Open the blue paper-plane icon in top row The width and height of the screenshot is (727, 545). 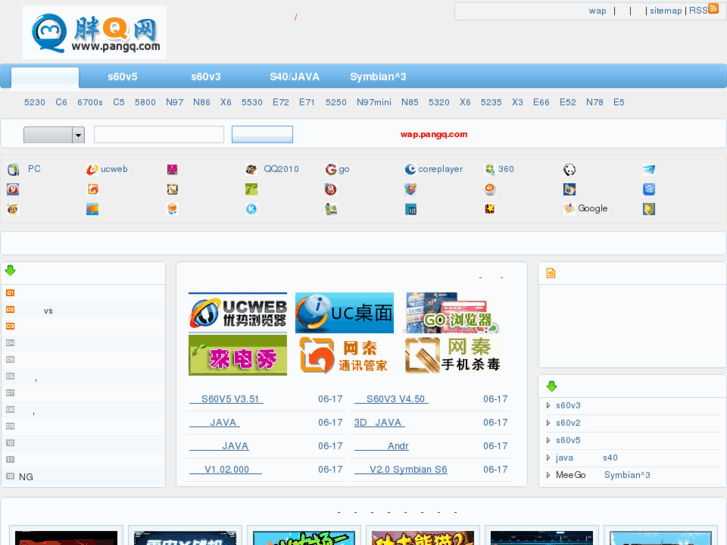[x=649, y=170]
